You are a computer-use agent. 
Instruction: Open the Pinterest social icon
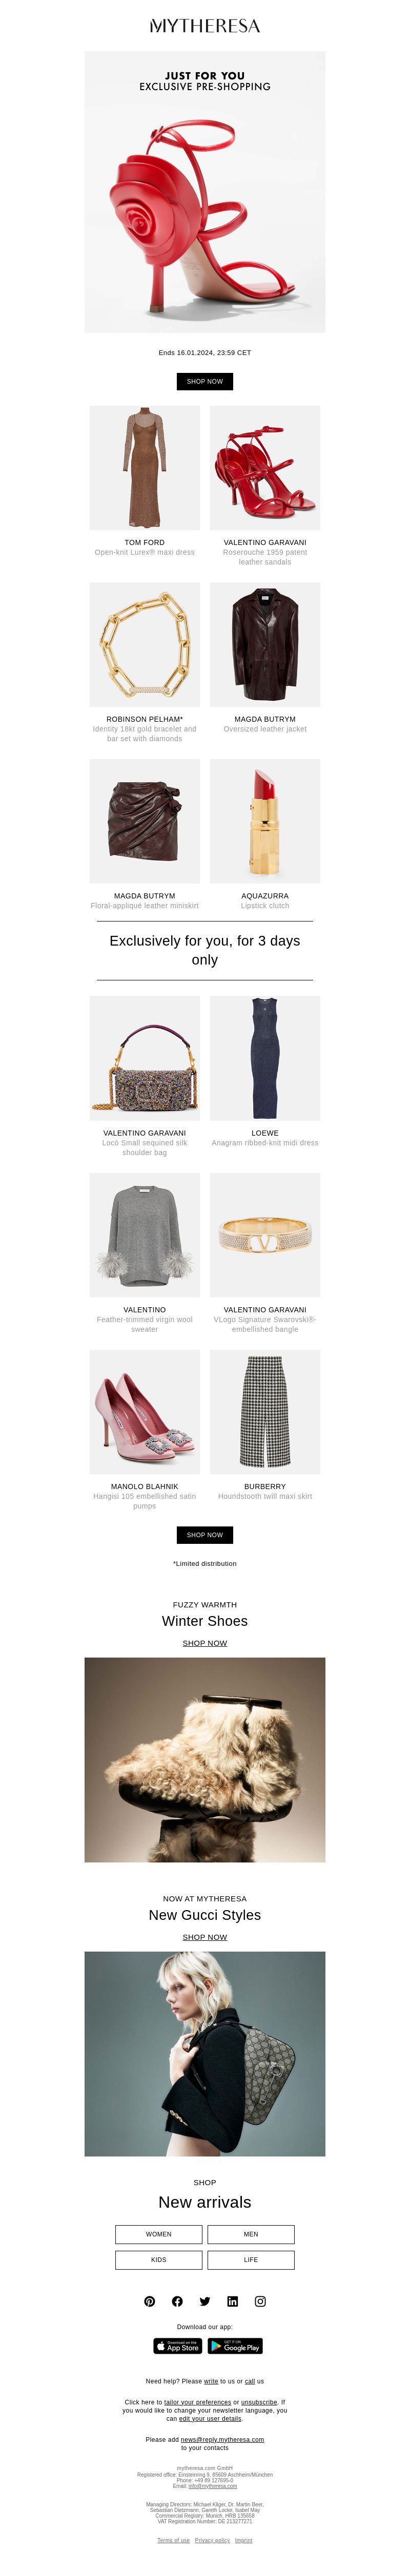click(x=149, y=2301)
